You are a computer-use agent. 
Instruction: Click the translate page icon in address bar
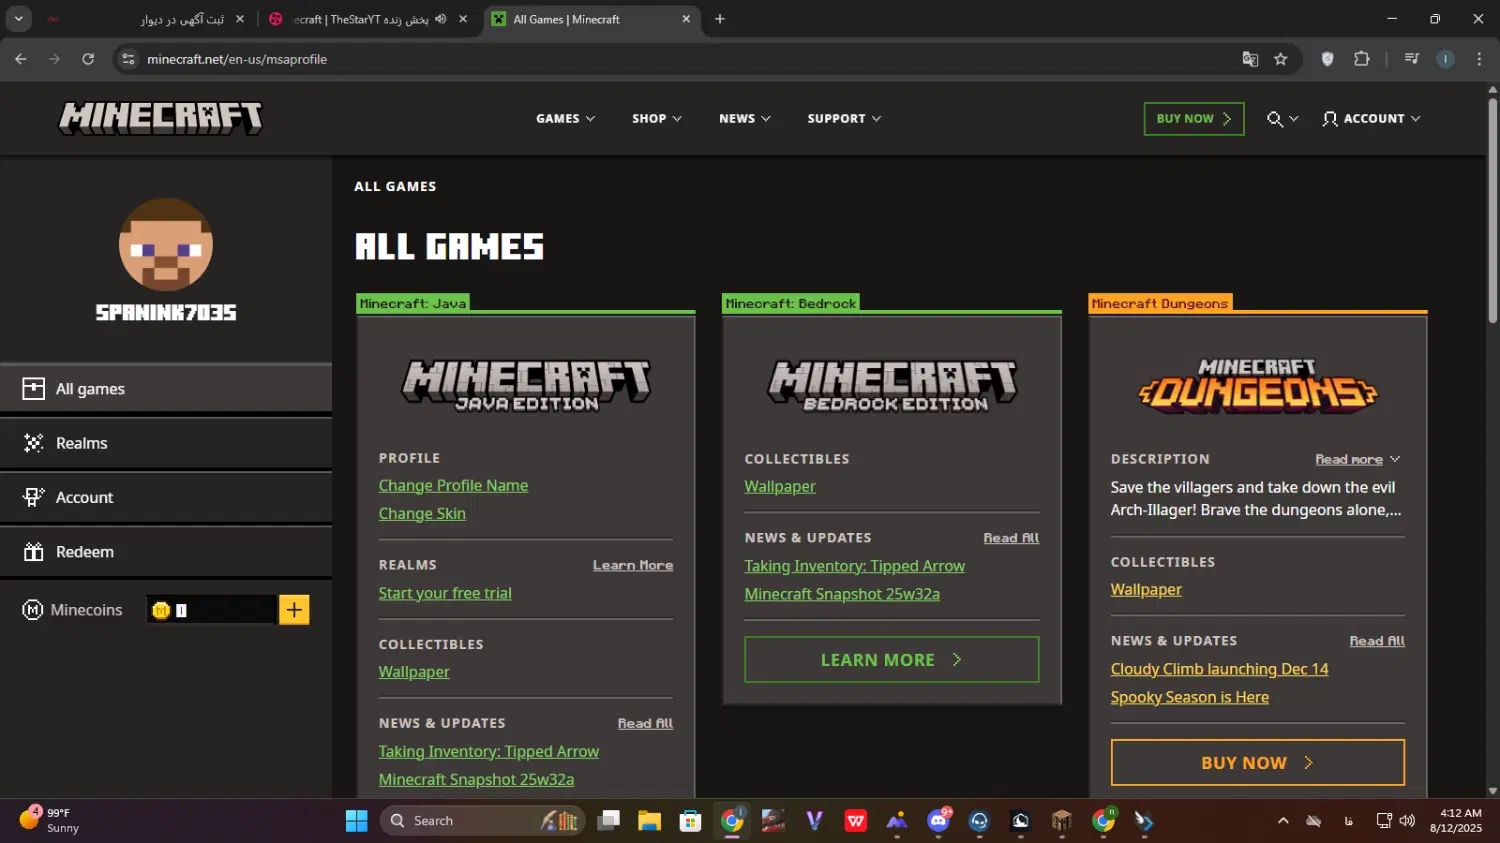coord(1250,59)
